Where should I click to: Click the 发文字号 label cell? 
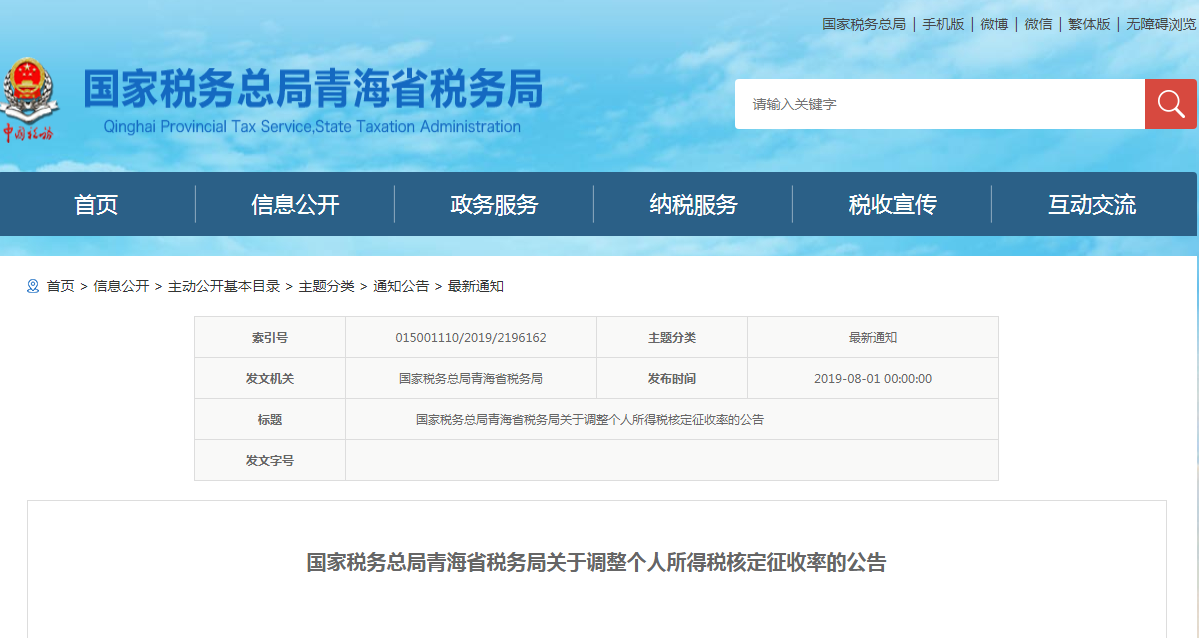click(x=270, y=461)
